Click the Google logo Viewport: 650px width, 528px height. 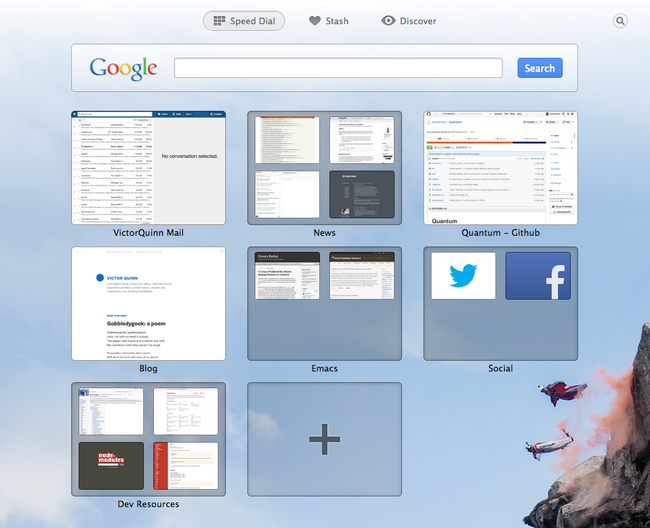[x=123, y=68]
